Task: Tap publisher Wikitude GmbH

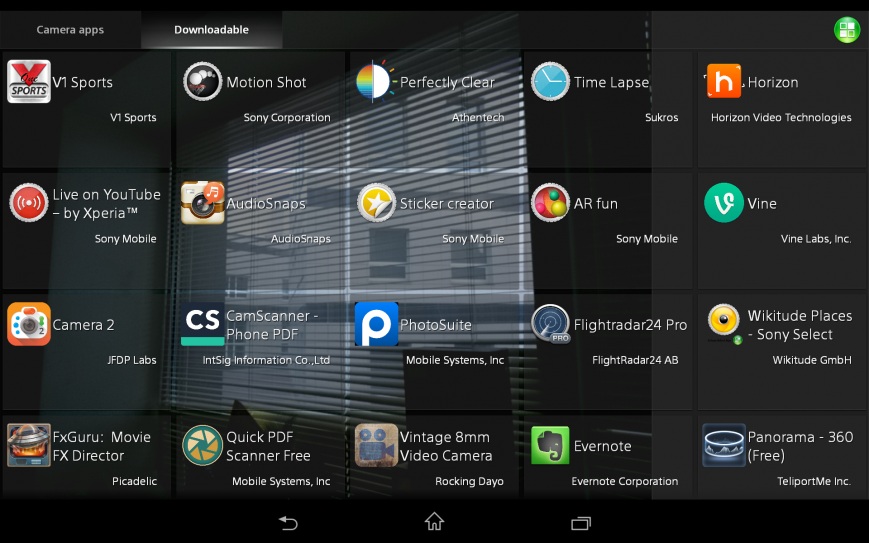Action: coord(812,360)
